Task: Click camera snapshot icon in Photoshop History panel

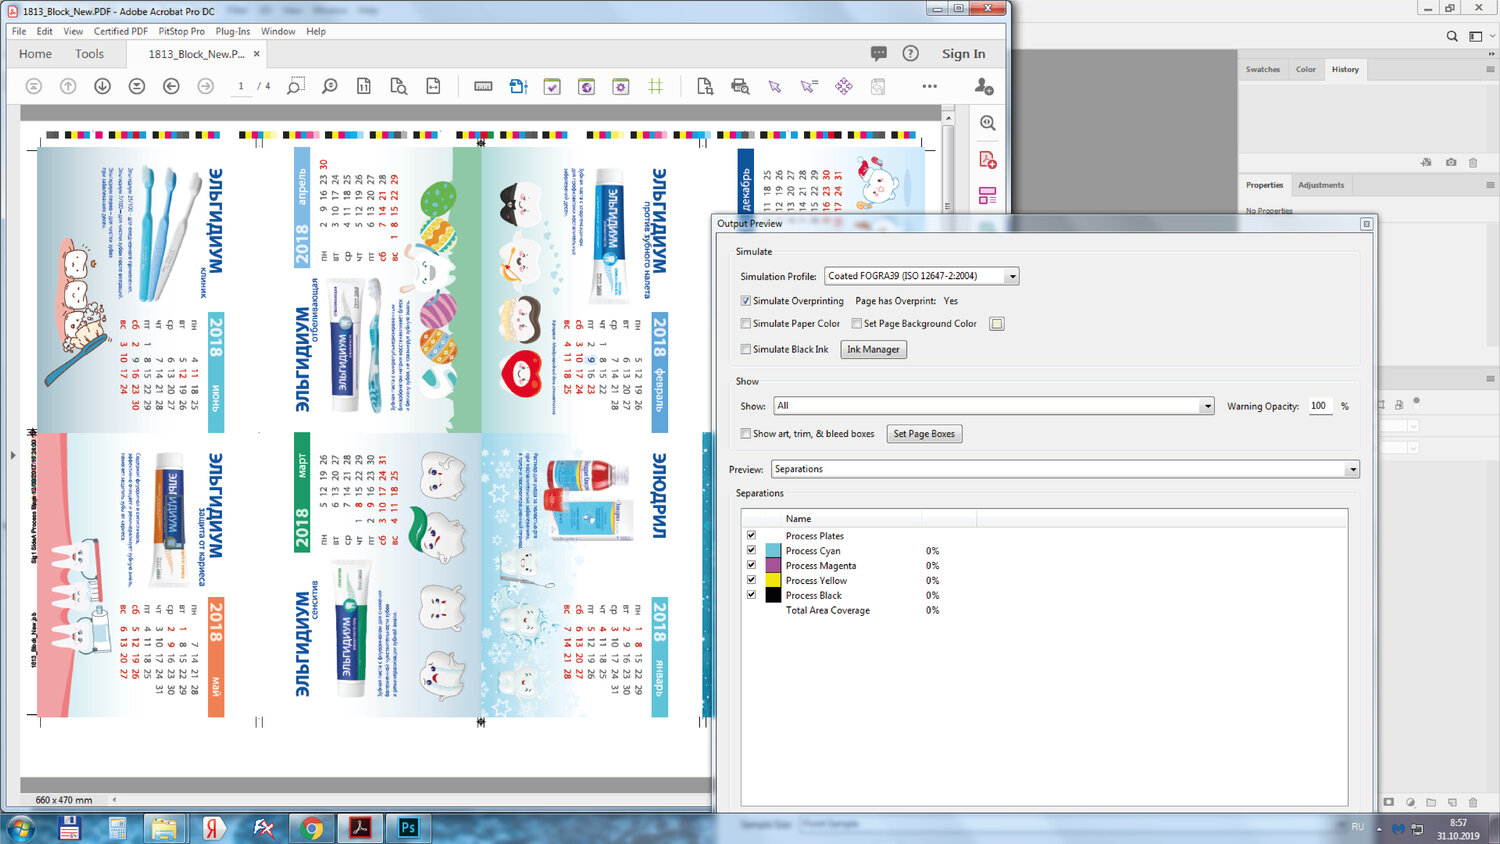Action: pos(1451,162)
